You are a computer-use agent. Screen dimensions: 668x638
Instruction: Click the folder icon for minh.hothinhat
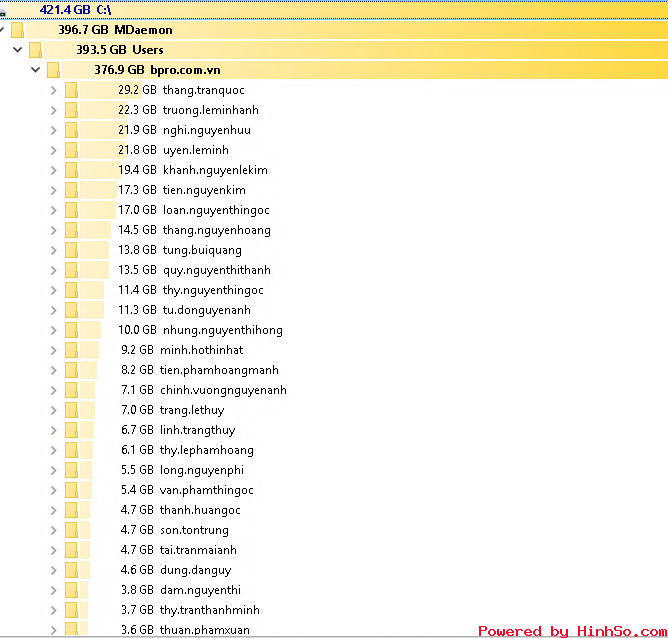tap(71, 351)
